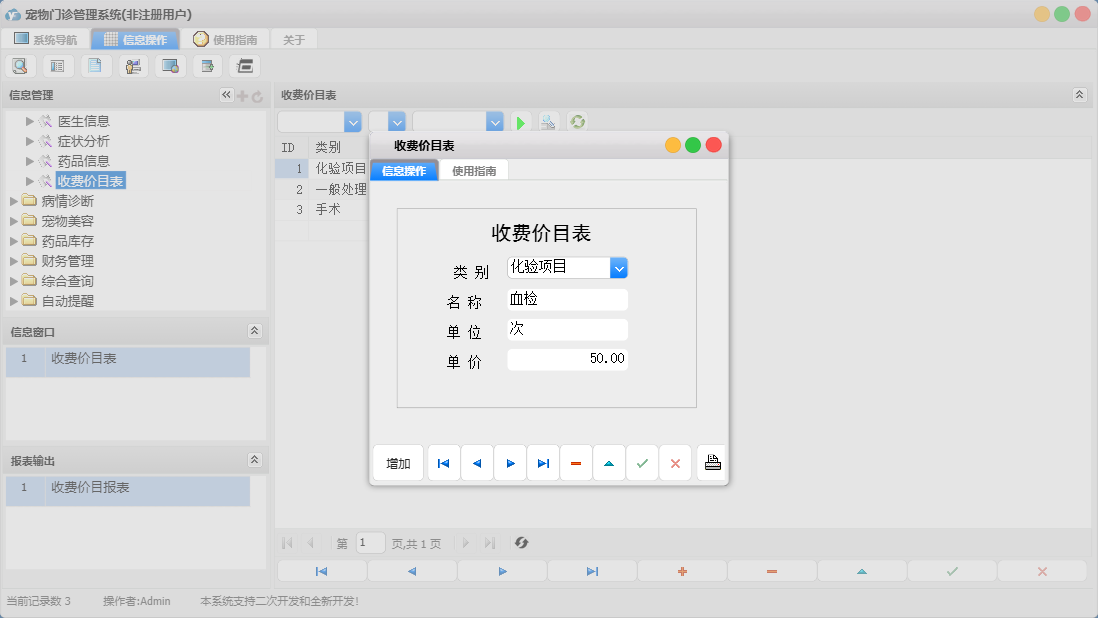Cancel edits with the red X icon

pyautogui.click(x=675, y=462)
